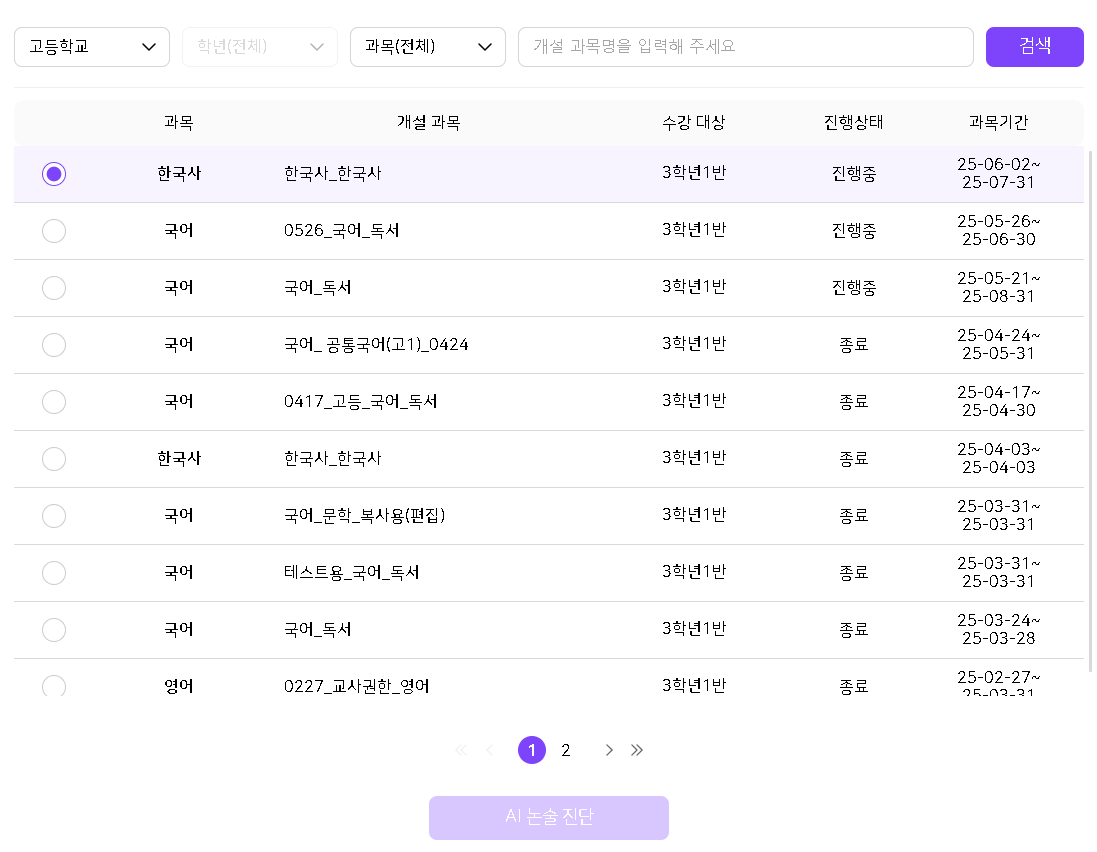Image resolution: width=1097 pixels, height=852 pixels.
Task: Go to next page arrow in pagination
Action: click(609, 750)
